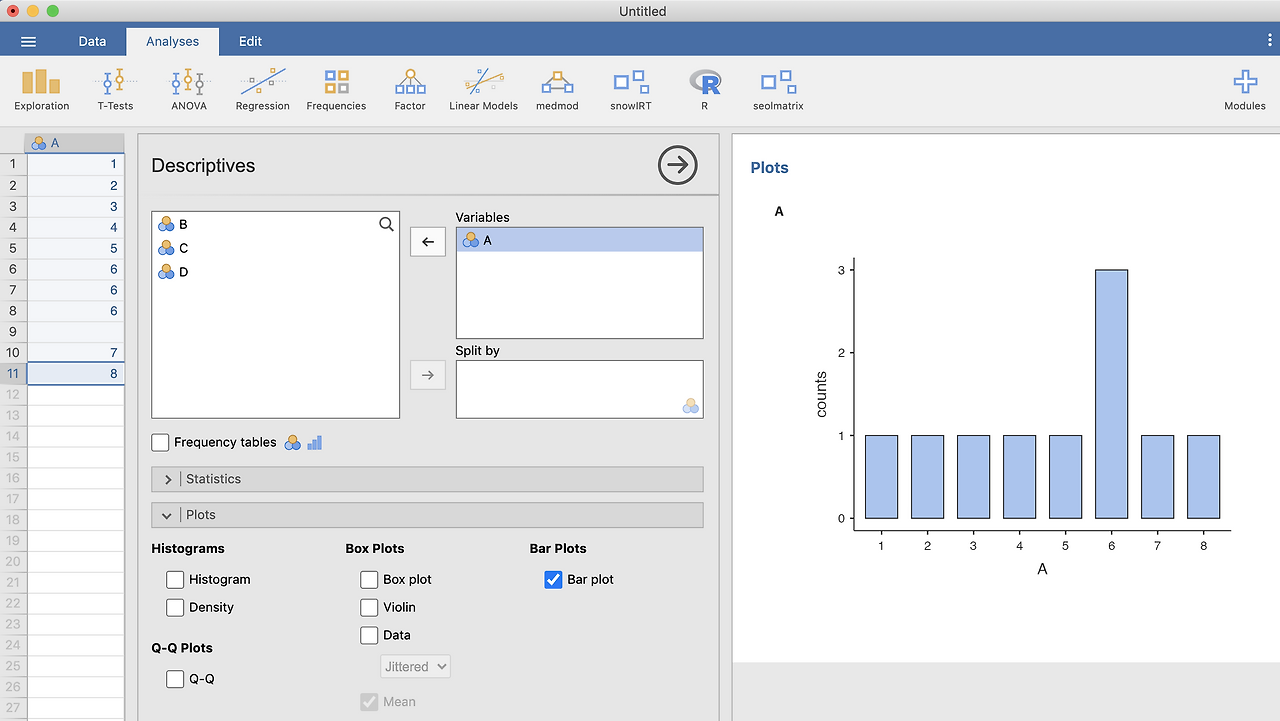Click the left arrow to remove variable
Image resolution: width=1280 pixels, height=721 pixels.
[x=428, y=241]
